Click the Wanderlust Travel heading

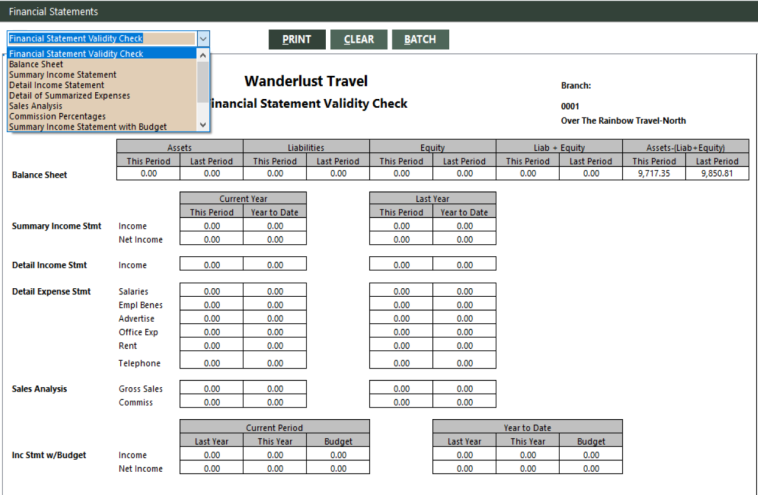coord(306,81)
